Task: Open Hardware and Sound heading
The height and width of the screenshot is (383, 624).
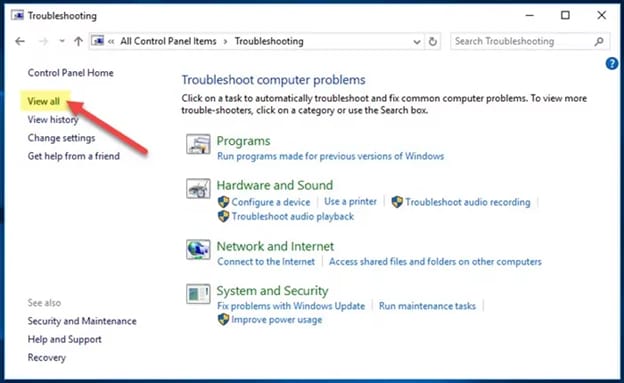Action: [x=275, y=185]
